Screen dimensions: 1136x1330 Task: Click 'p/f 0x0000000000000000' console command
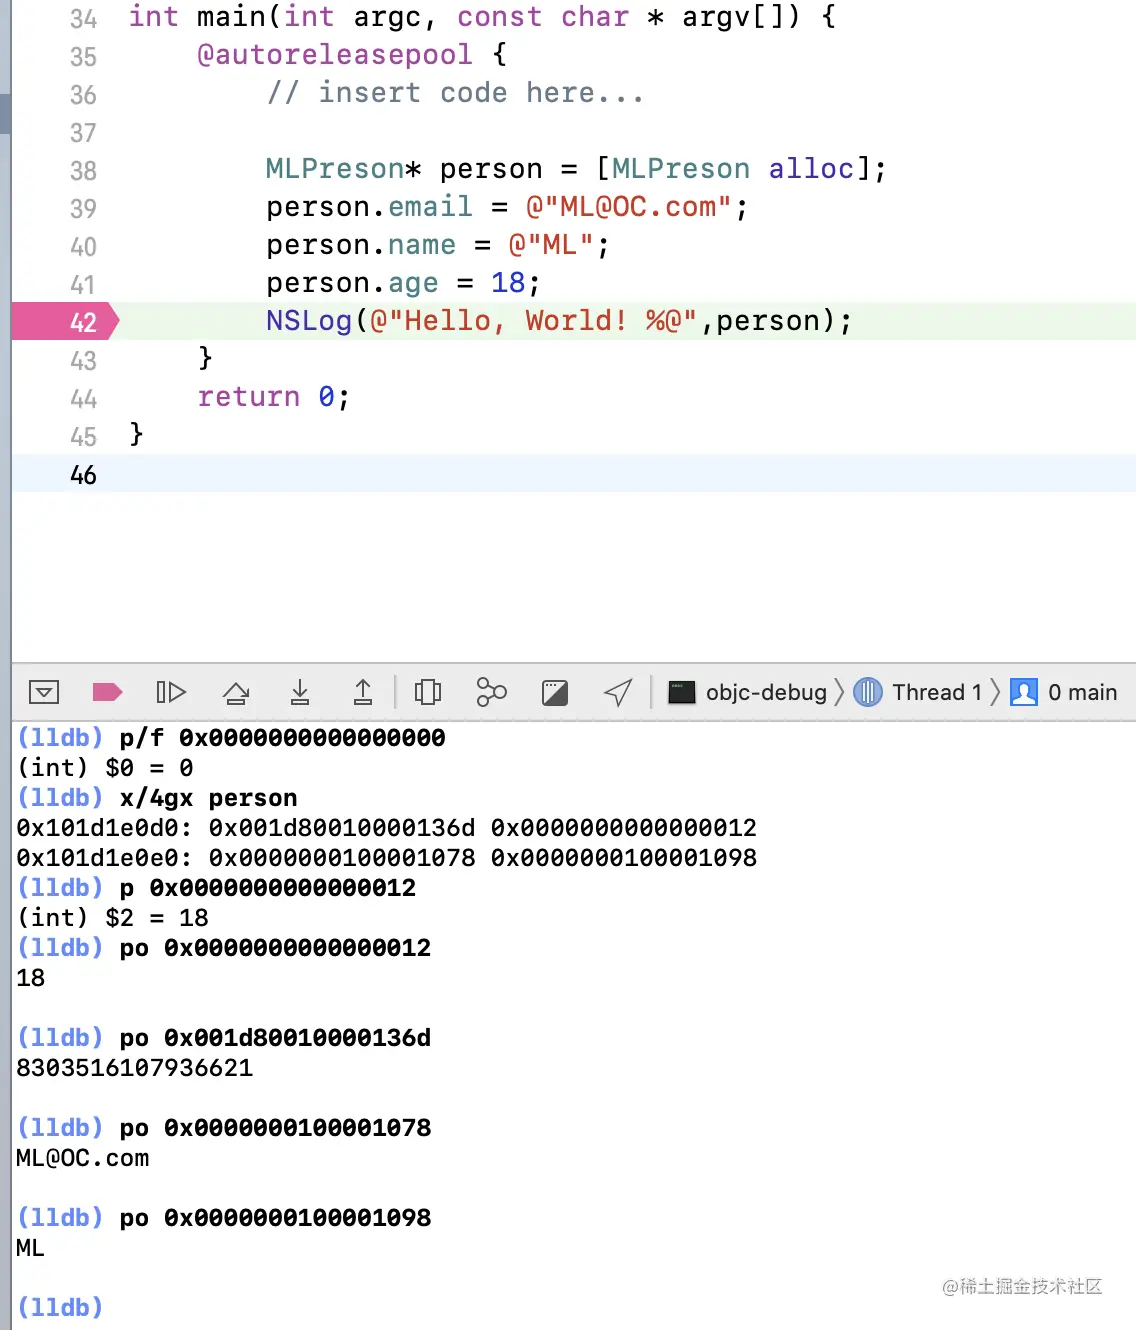click(x=282, y=738)
